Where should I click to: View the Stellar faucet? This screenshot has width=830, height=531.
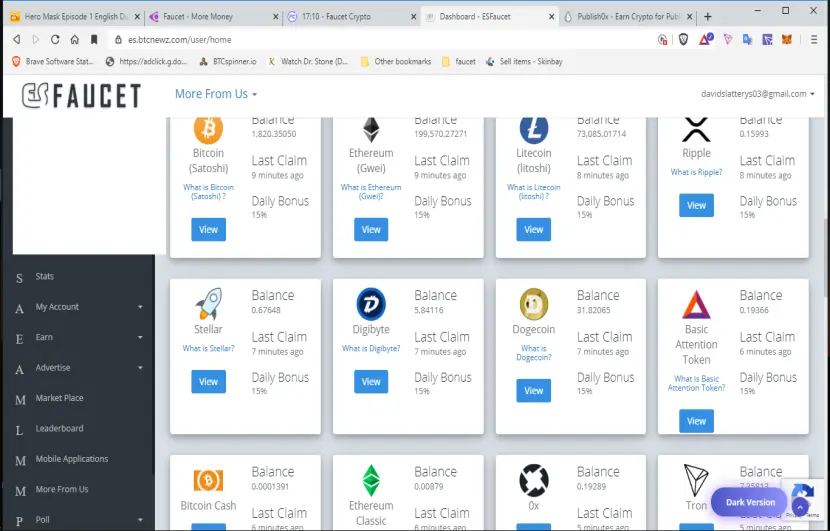(208, 382)
